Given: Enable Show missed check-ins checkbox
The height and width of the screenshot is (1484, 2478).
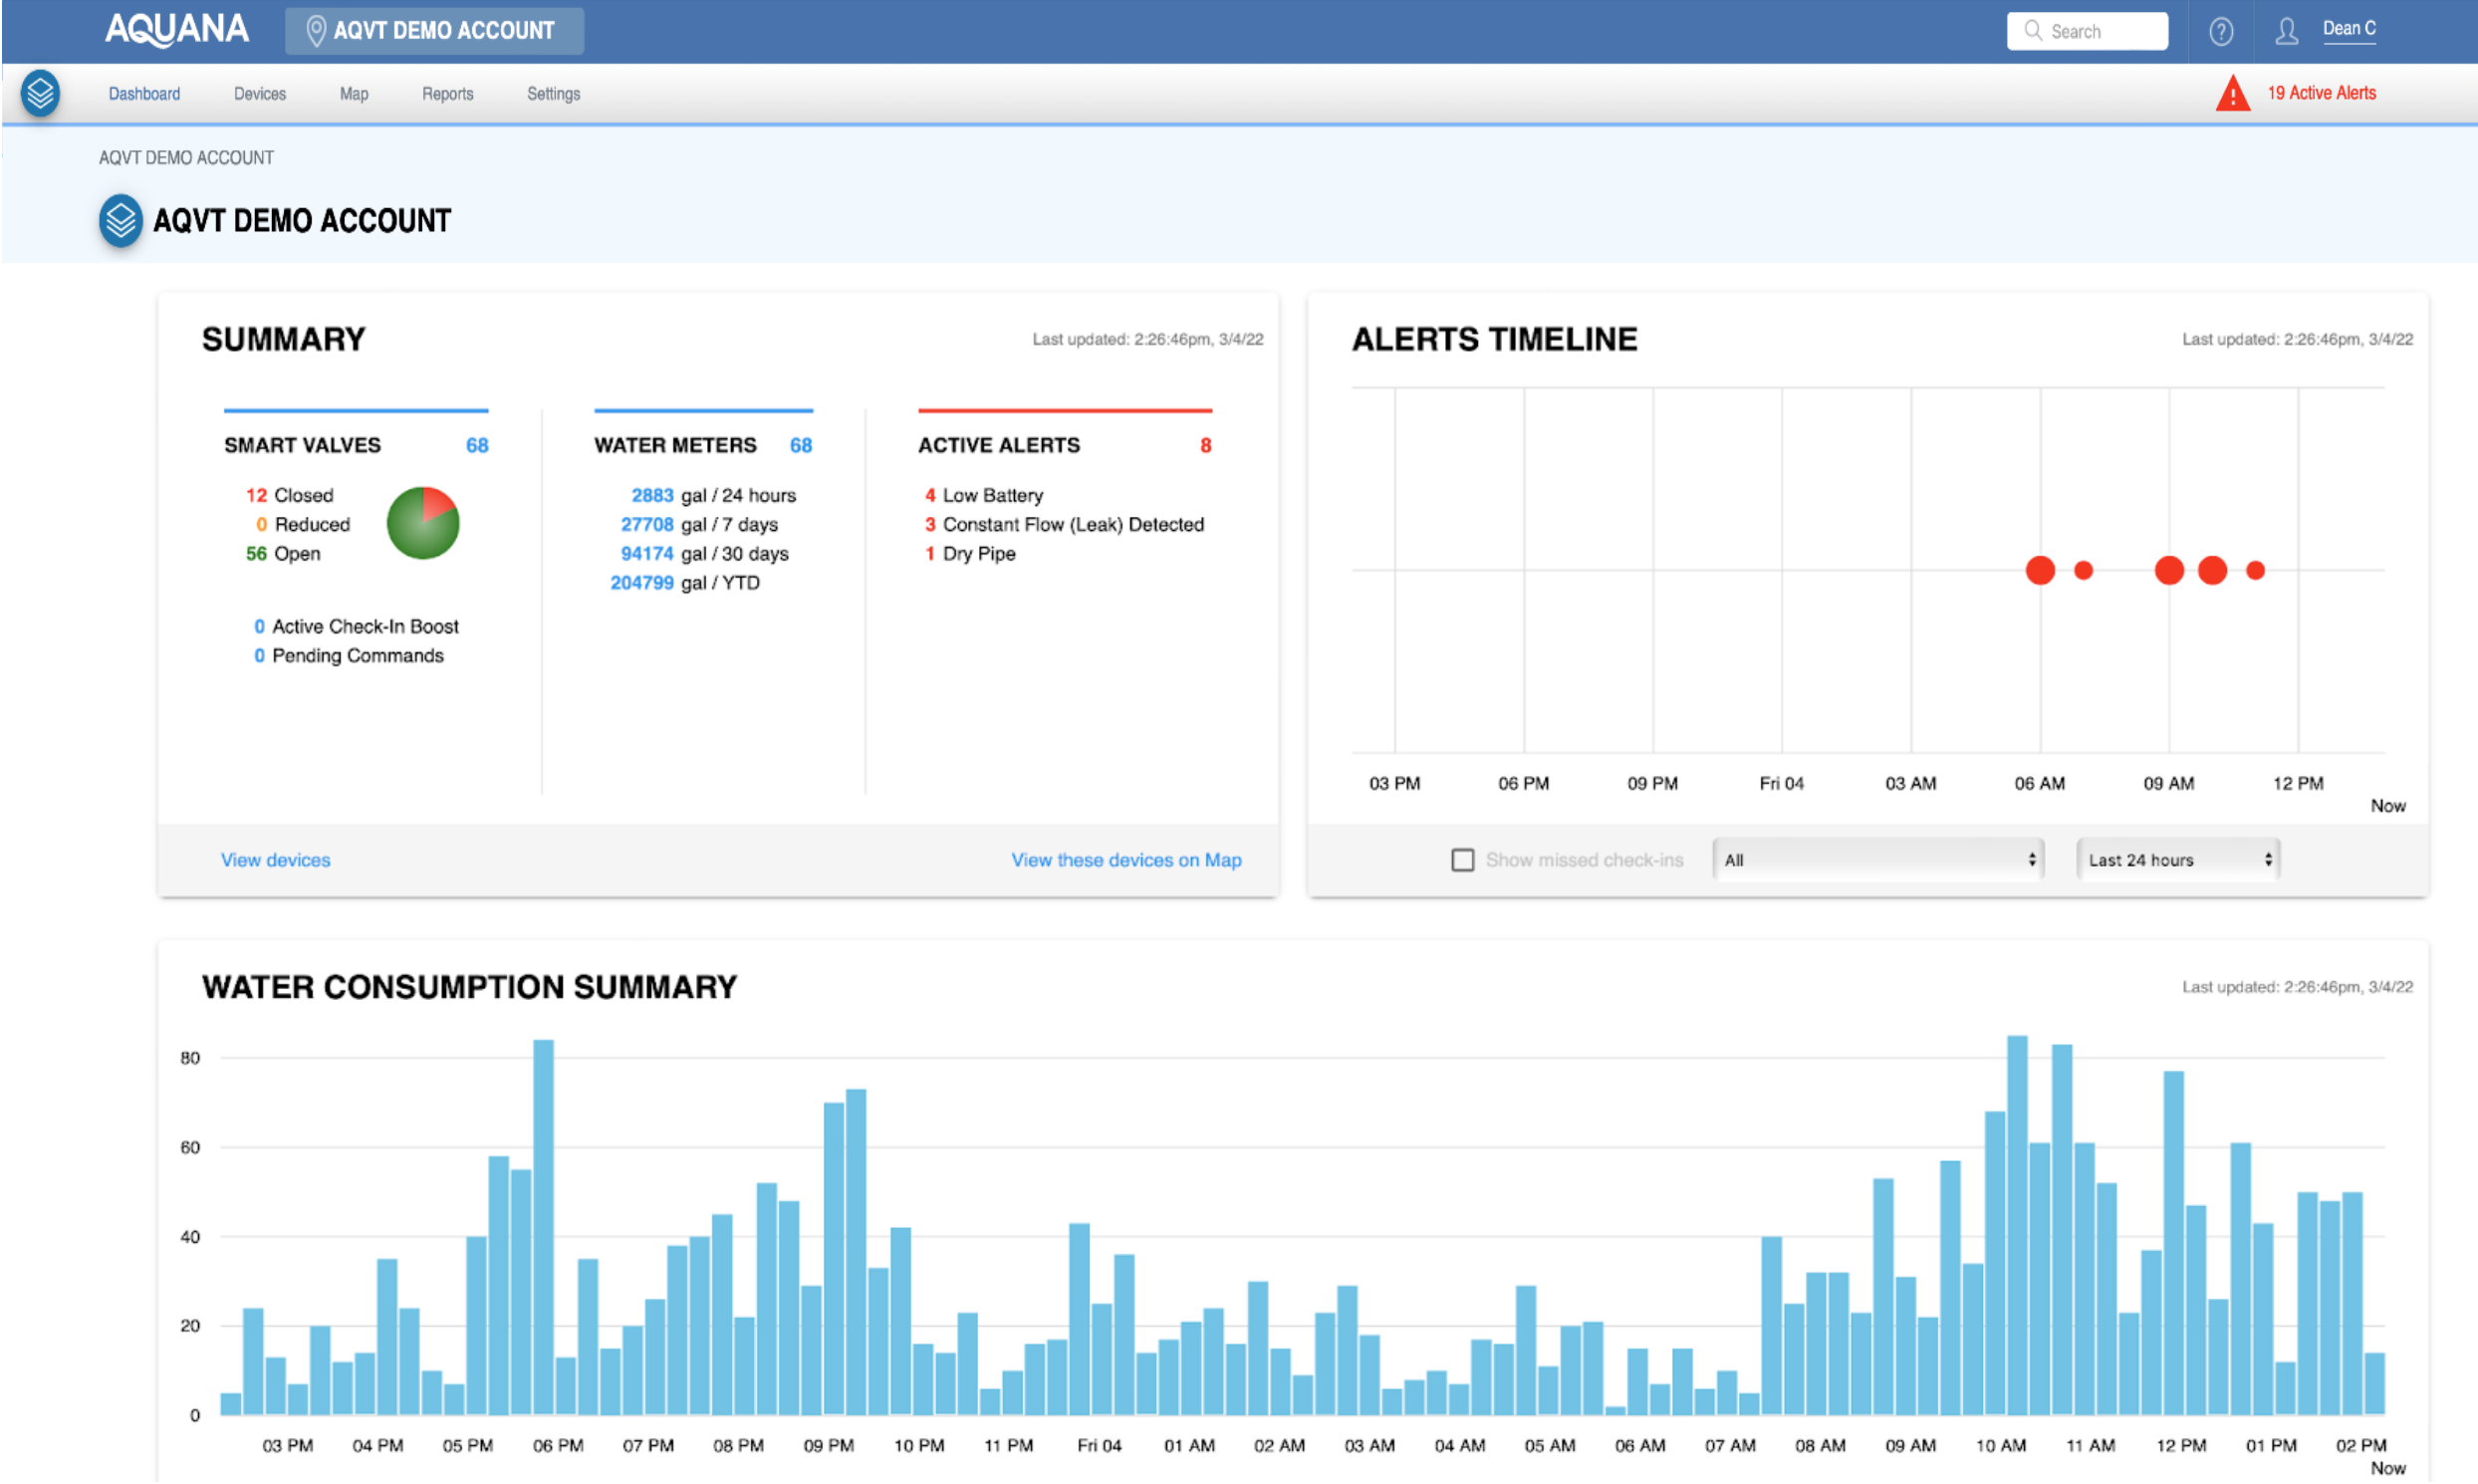Looking at the screenshot, I should (1462, 860).
